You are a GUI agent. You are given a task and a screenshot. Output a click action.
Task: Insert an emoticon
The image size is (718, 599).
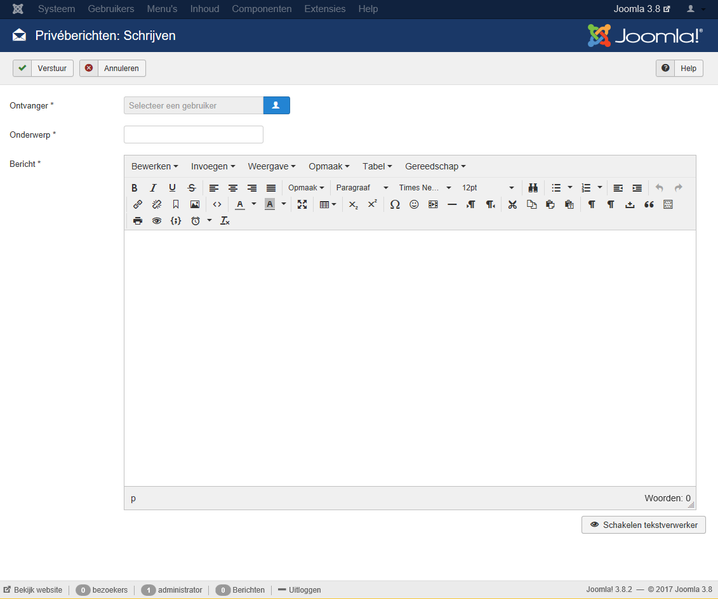pos(414,204)
